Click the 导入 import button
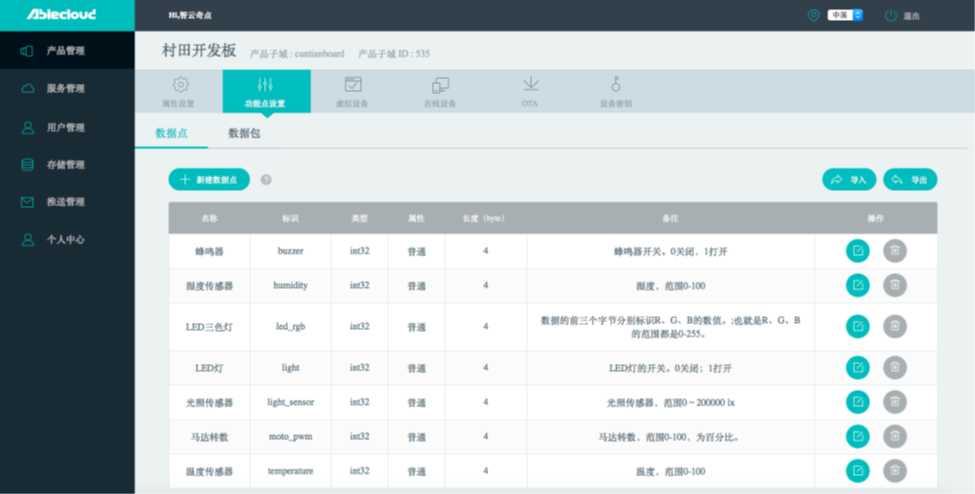975x494 pixels. 849,179
